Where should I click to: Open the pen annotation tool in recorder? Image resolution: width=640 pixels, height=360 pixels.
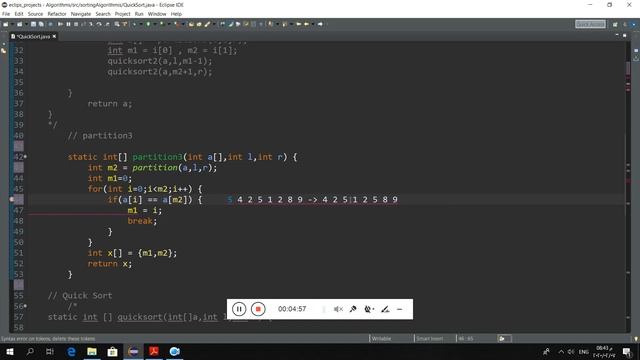385,309
